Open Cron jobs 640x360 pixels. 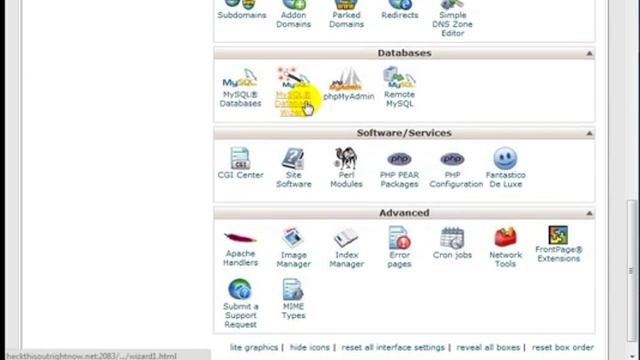point(452,243)
